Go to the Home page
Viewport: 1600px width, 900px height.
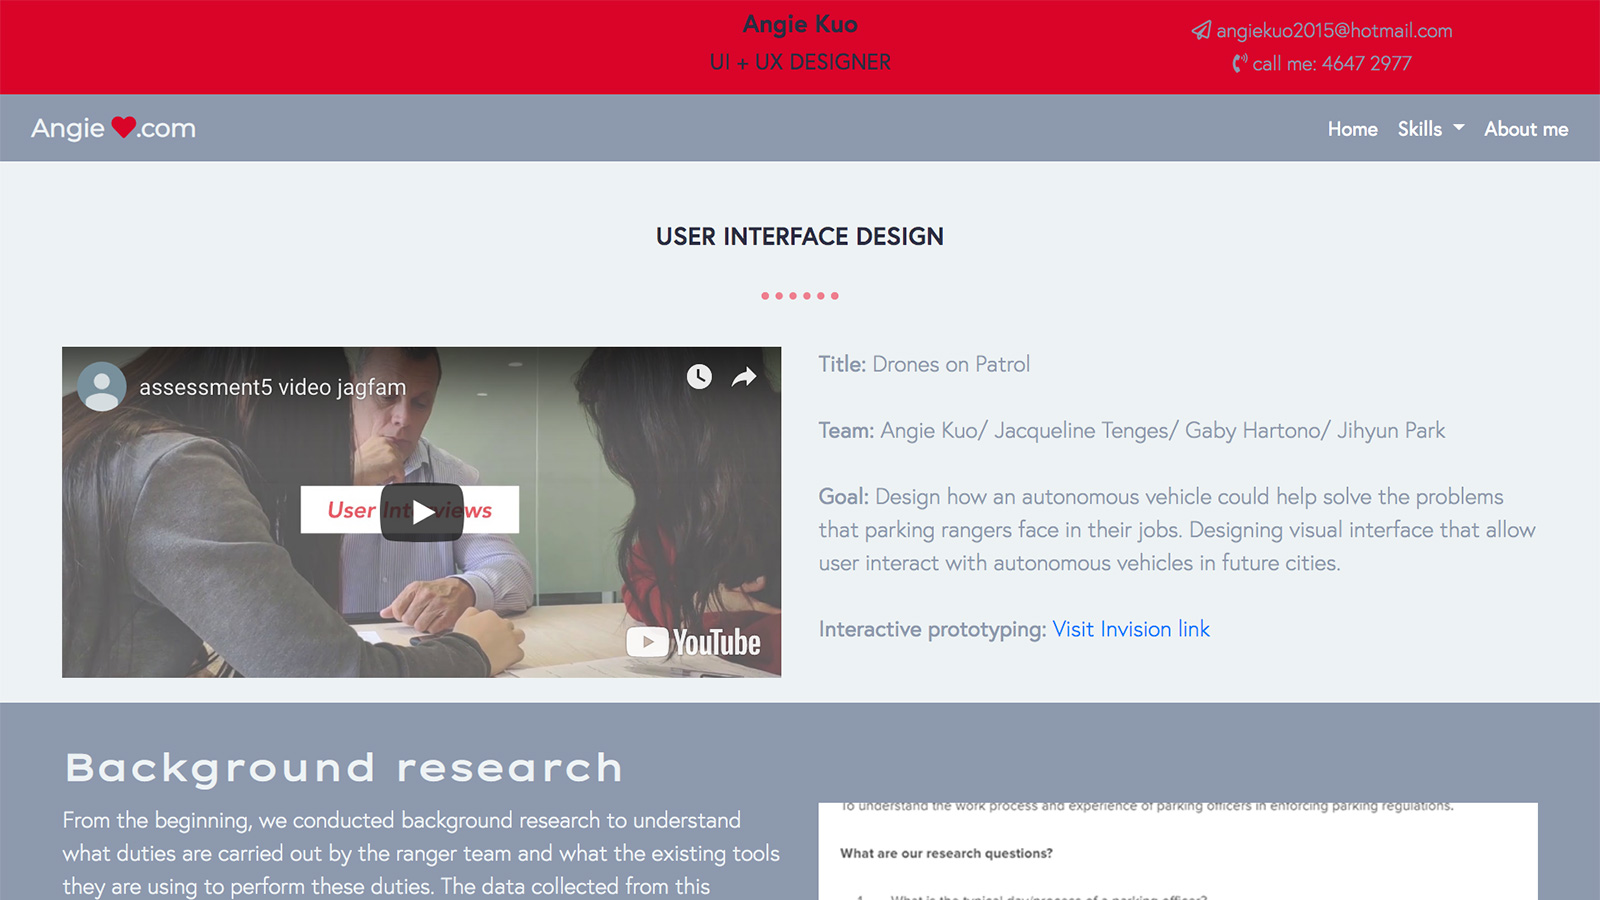[1352, 129]
